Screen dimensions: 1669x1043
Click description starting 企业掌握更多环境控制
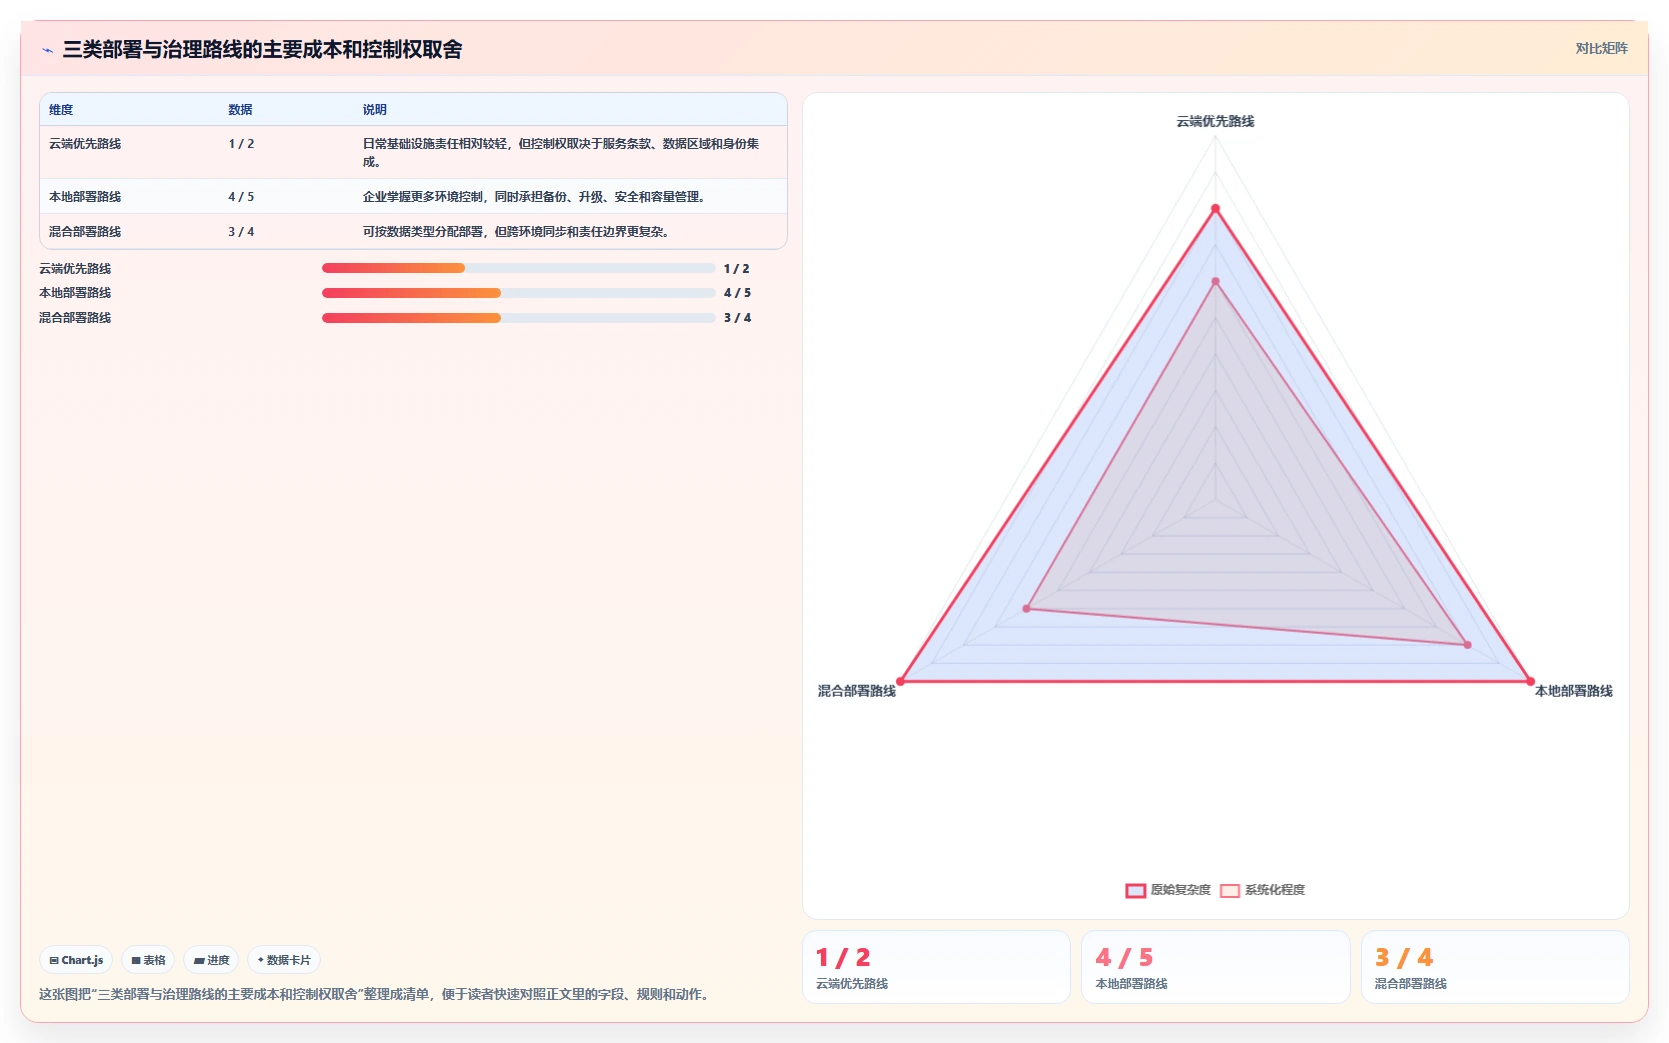point(536,197)
